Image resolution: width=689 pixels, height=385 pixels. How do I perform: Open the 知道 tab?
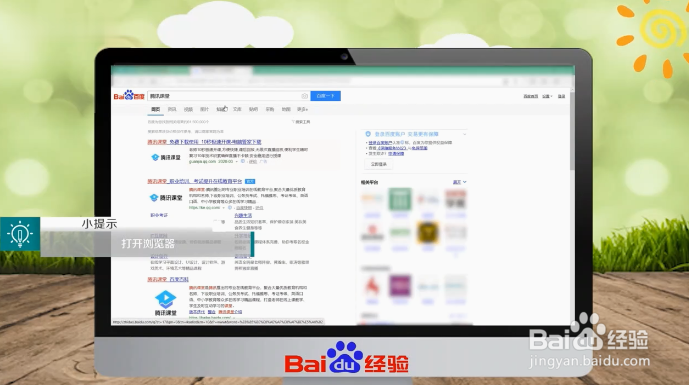[221, 109]
